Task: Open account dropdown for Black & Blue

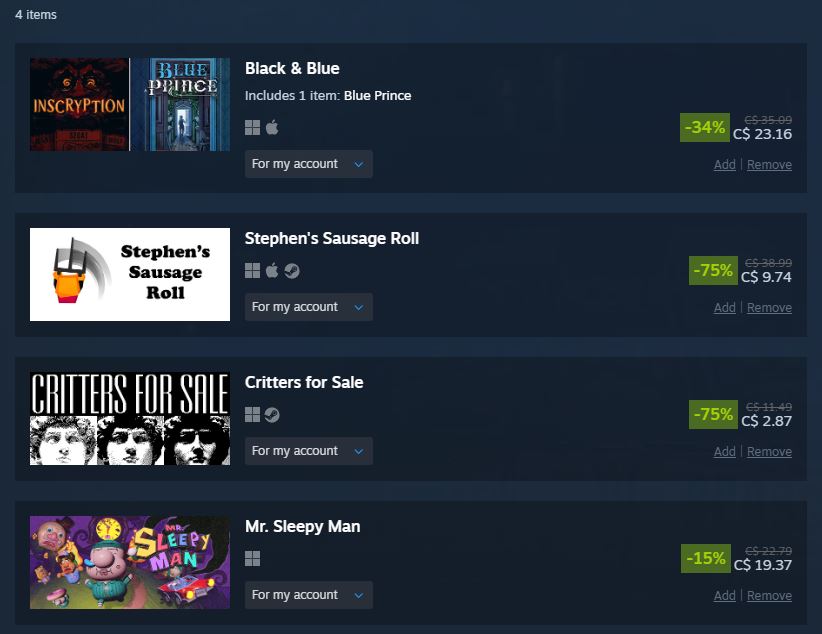Action: [x=309, y=164]
